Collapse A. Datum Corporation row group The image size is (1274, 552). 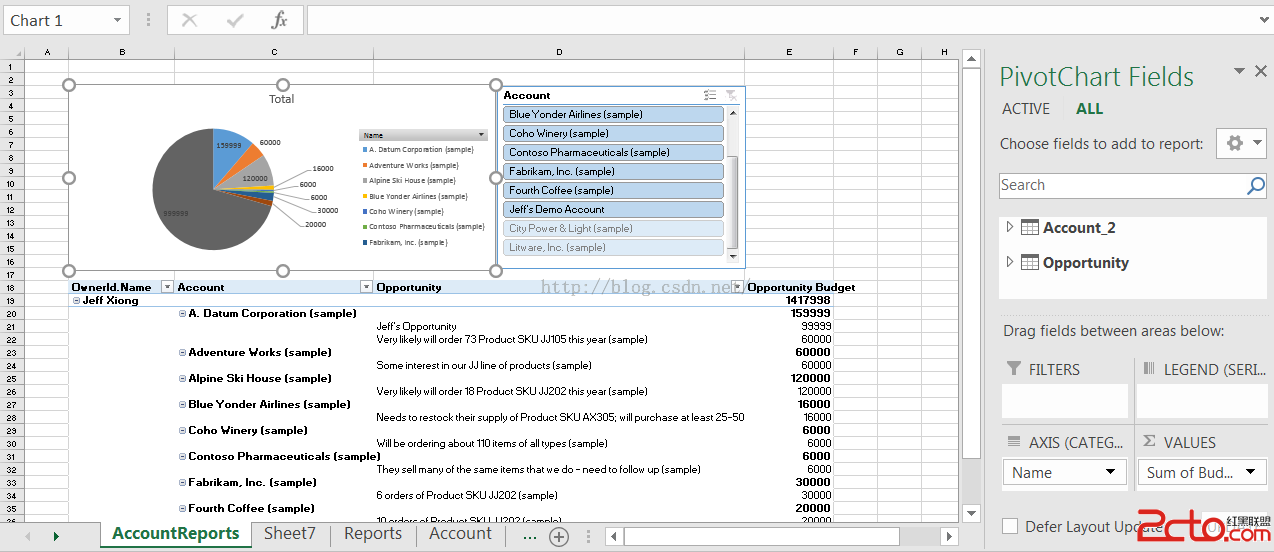pos(182,313)
